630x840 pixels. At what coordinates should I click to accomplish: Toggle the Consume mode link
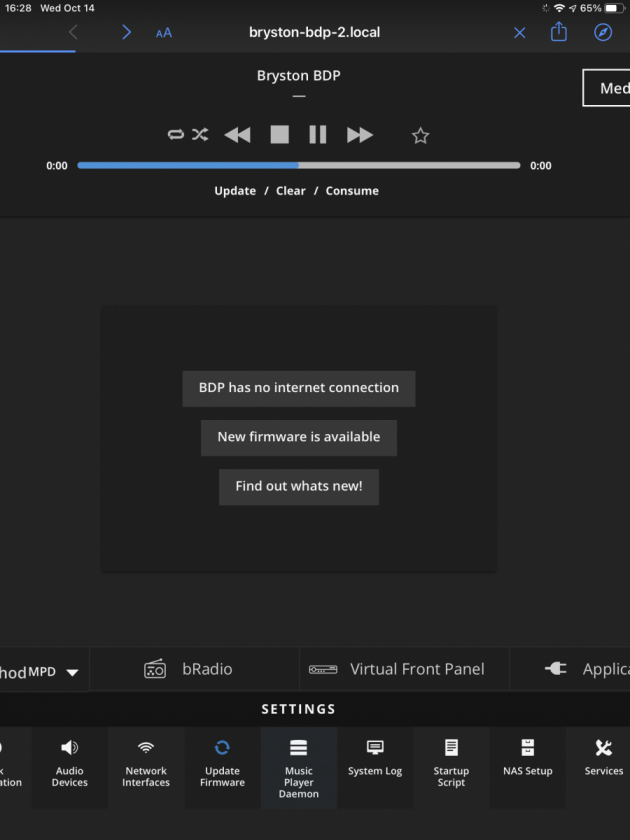[352, 191]
